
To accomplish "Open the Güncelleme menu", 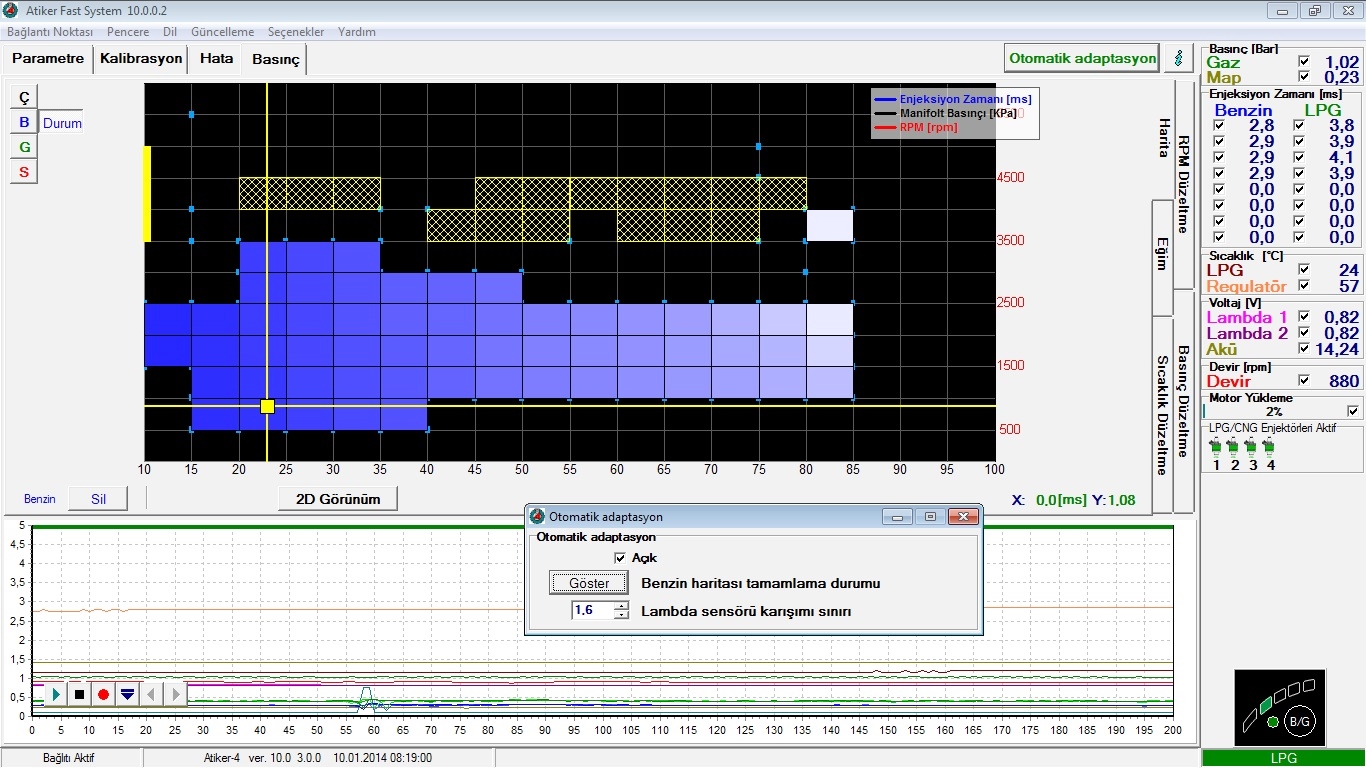I will tap(222, 32).
